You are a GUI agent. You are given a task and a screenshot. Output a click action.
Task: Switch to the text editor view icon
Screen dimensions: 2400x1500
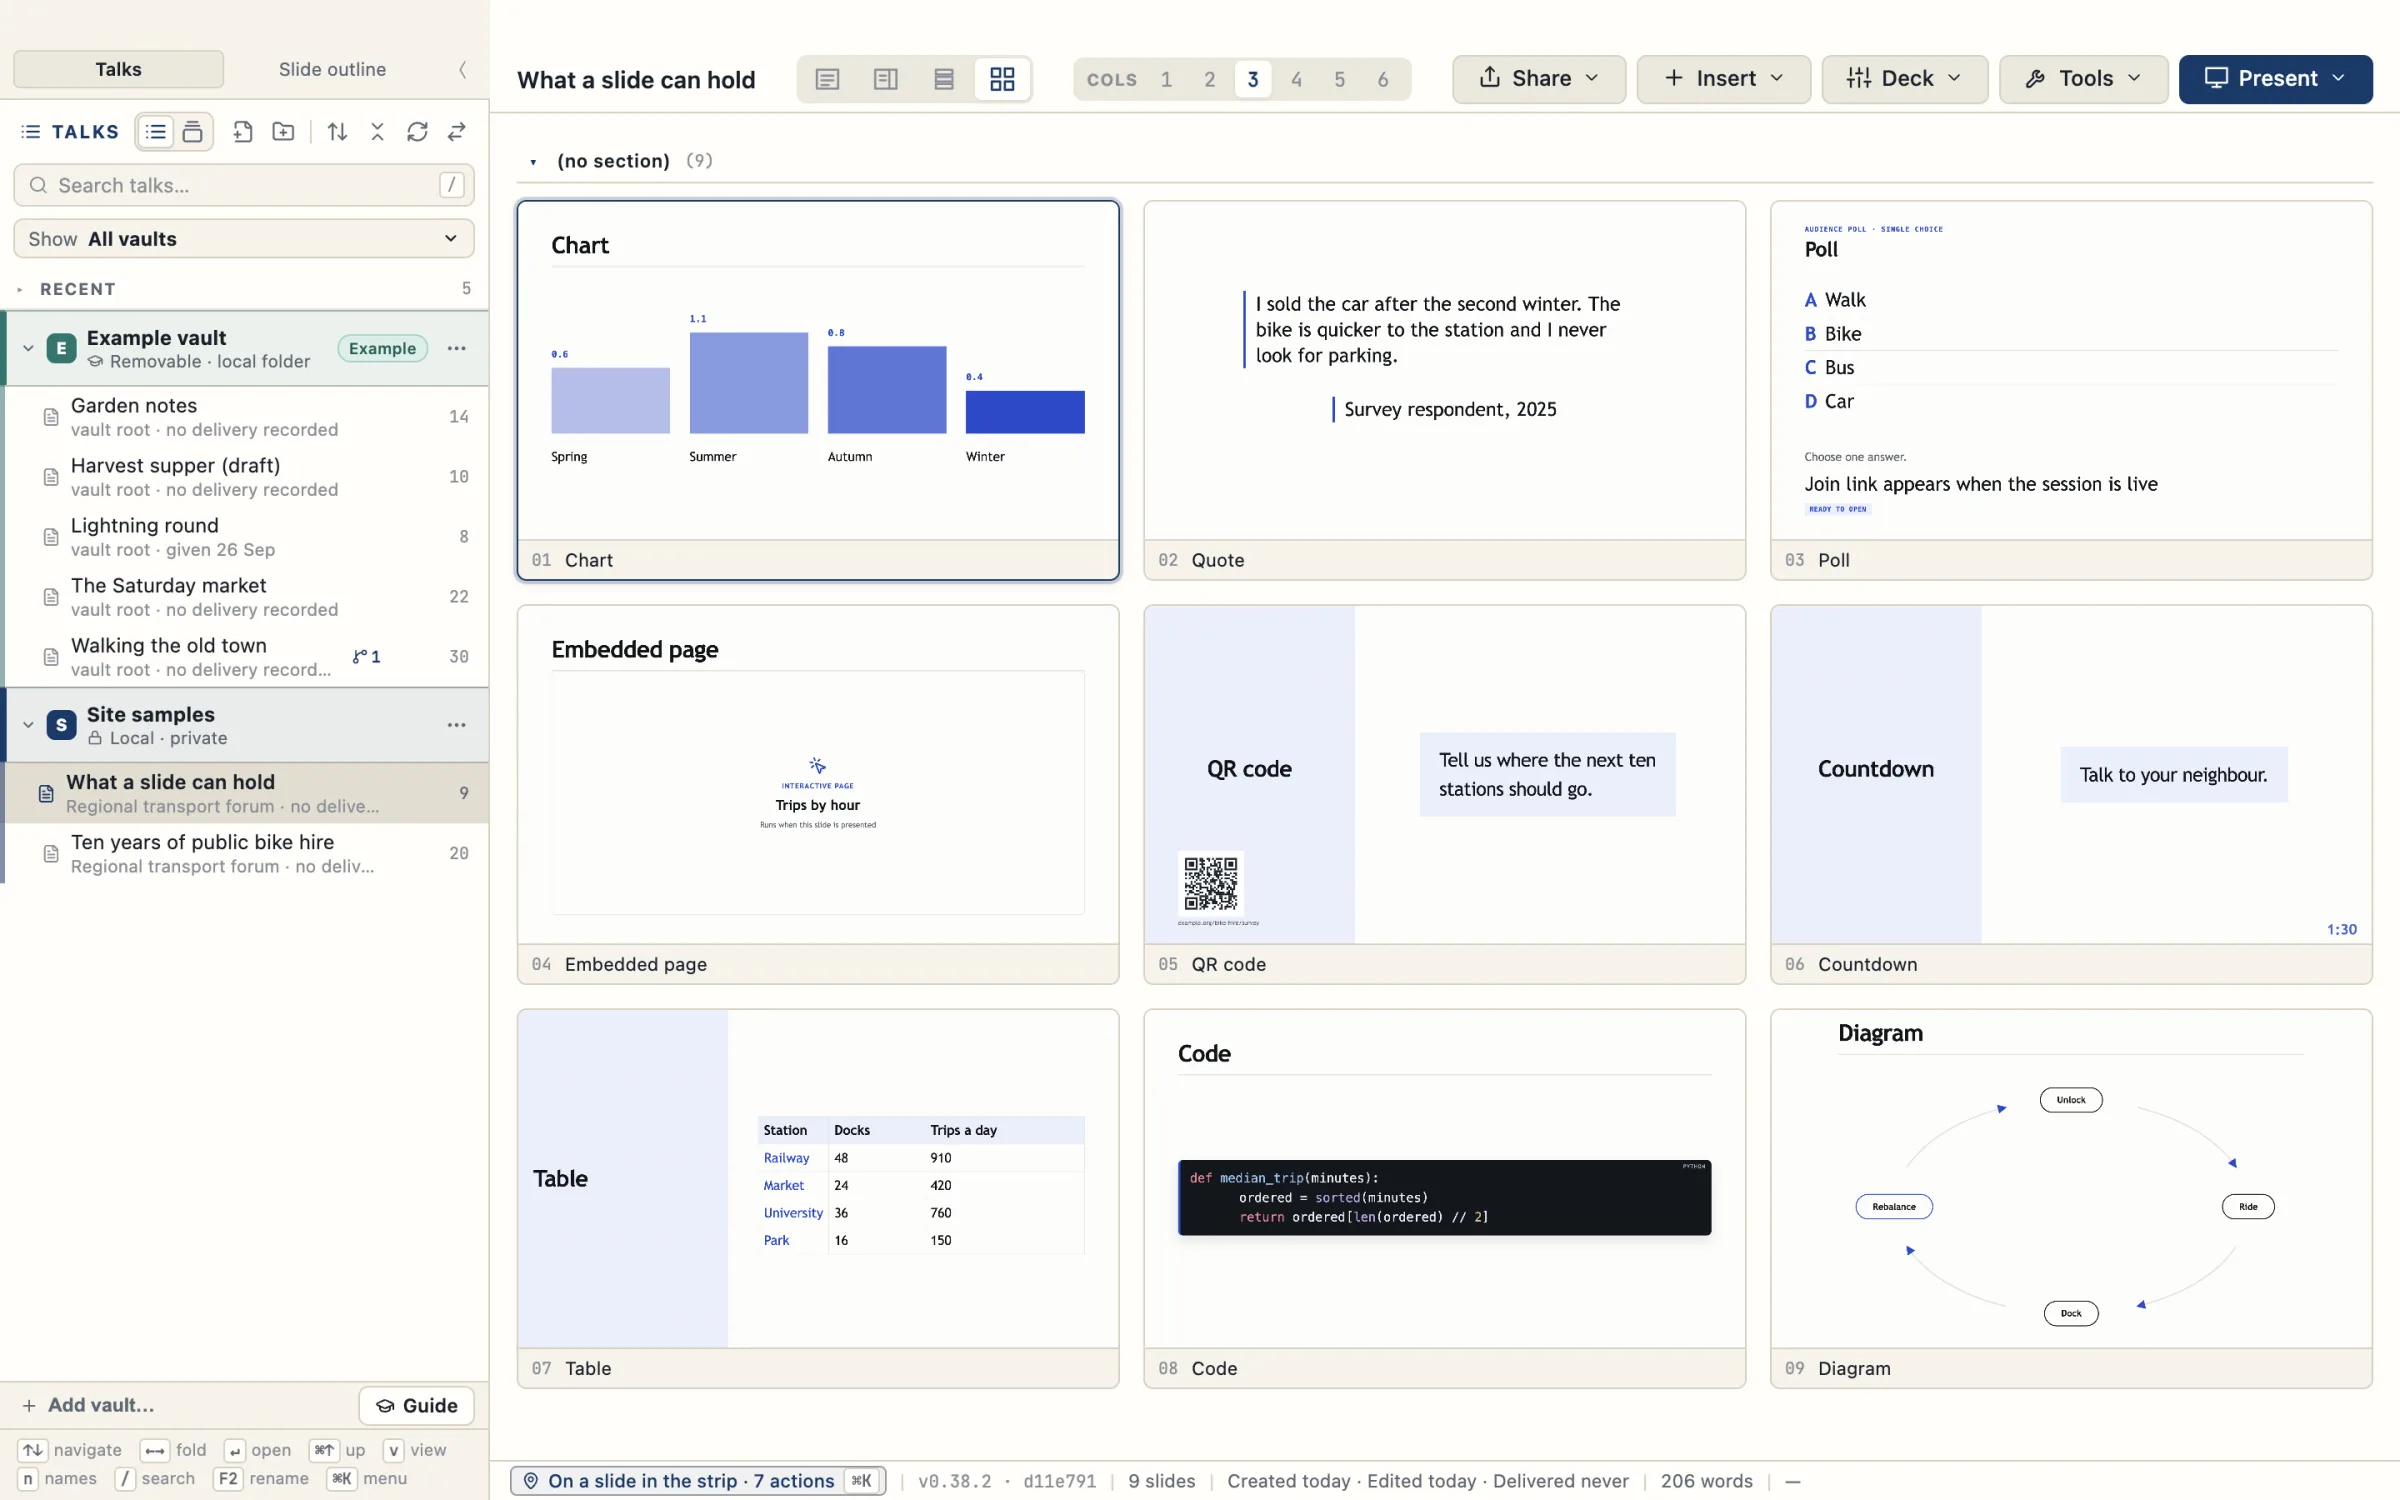point(827,79)
